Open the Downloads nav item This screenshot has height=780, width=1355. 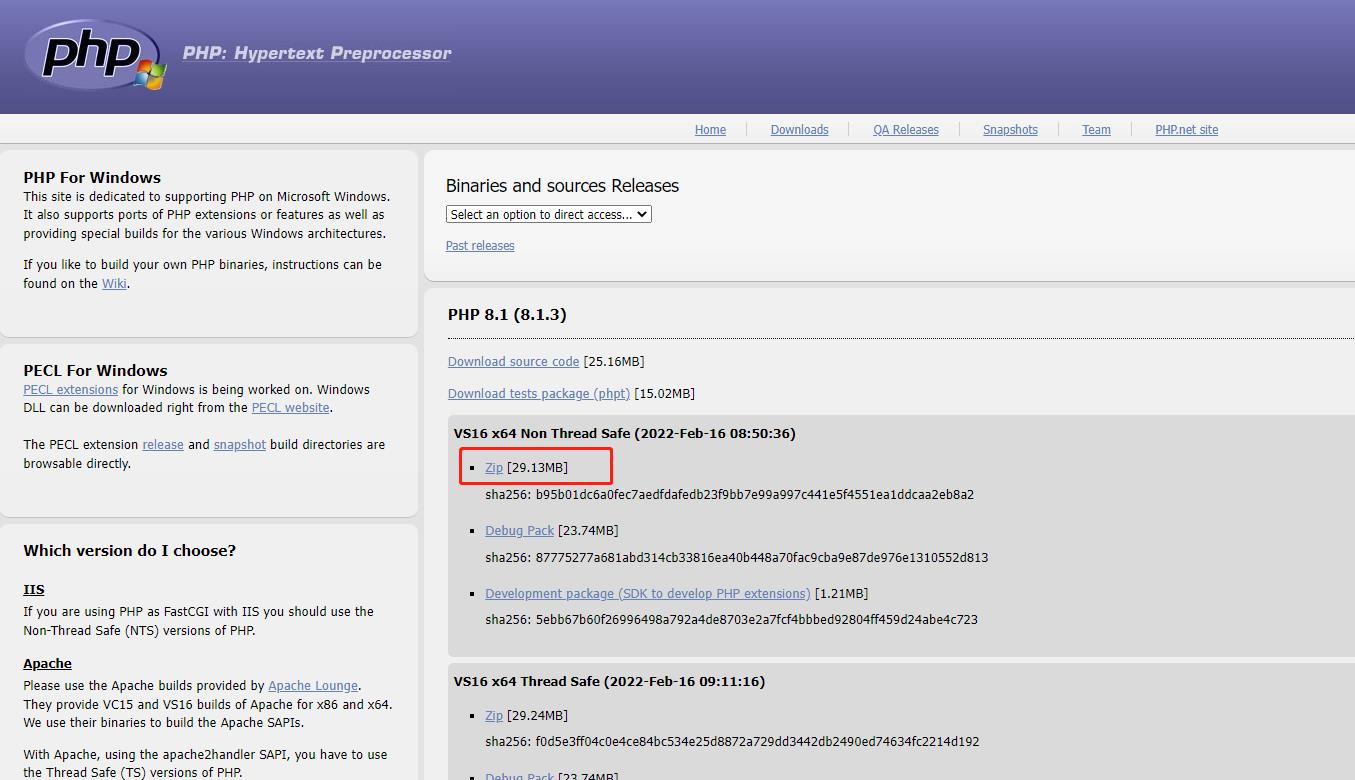pyautogui.click(x=799, y=130)
